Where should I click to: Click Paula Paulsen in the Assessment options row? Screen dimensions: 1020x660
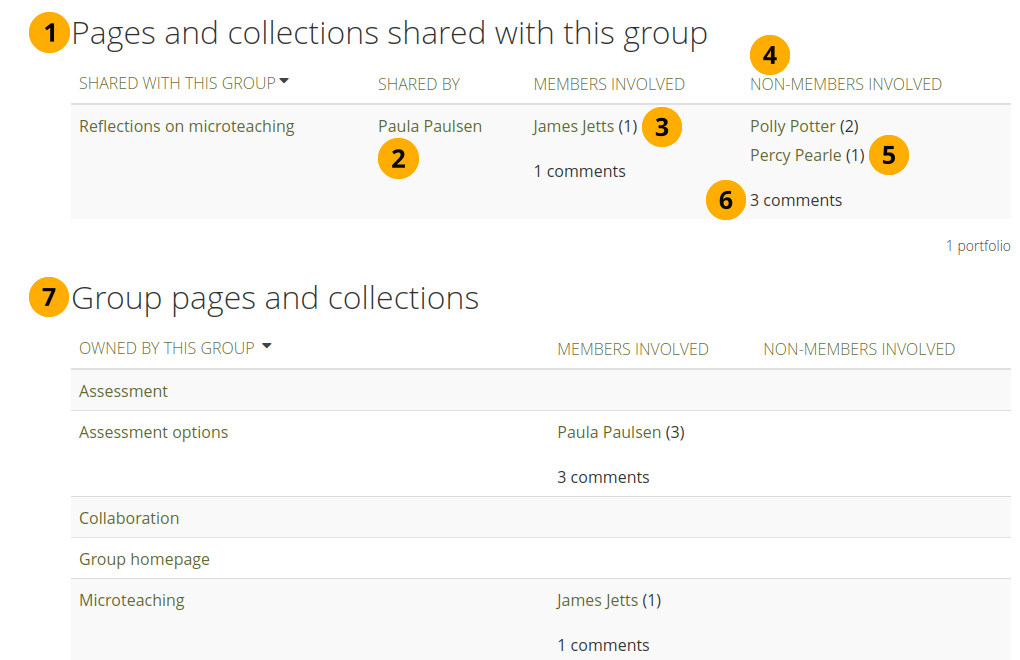tap(608, 433)
